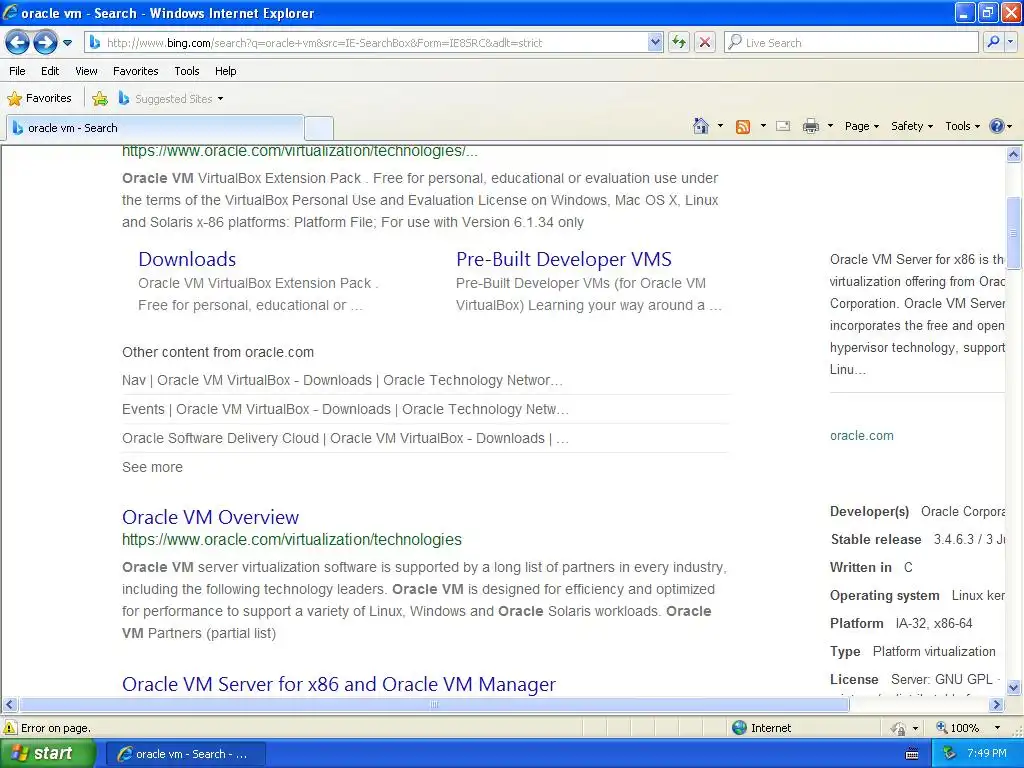Open 'Events | Oracle VM VirtualBox - Downloads' link
Screen dimensions: 1024x768
345,409
